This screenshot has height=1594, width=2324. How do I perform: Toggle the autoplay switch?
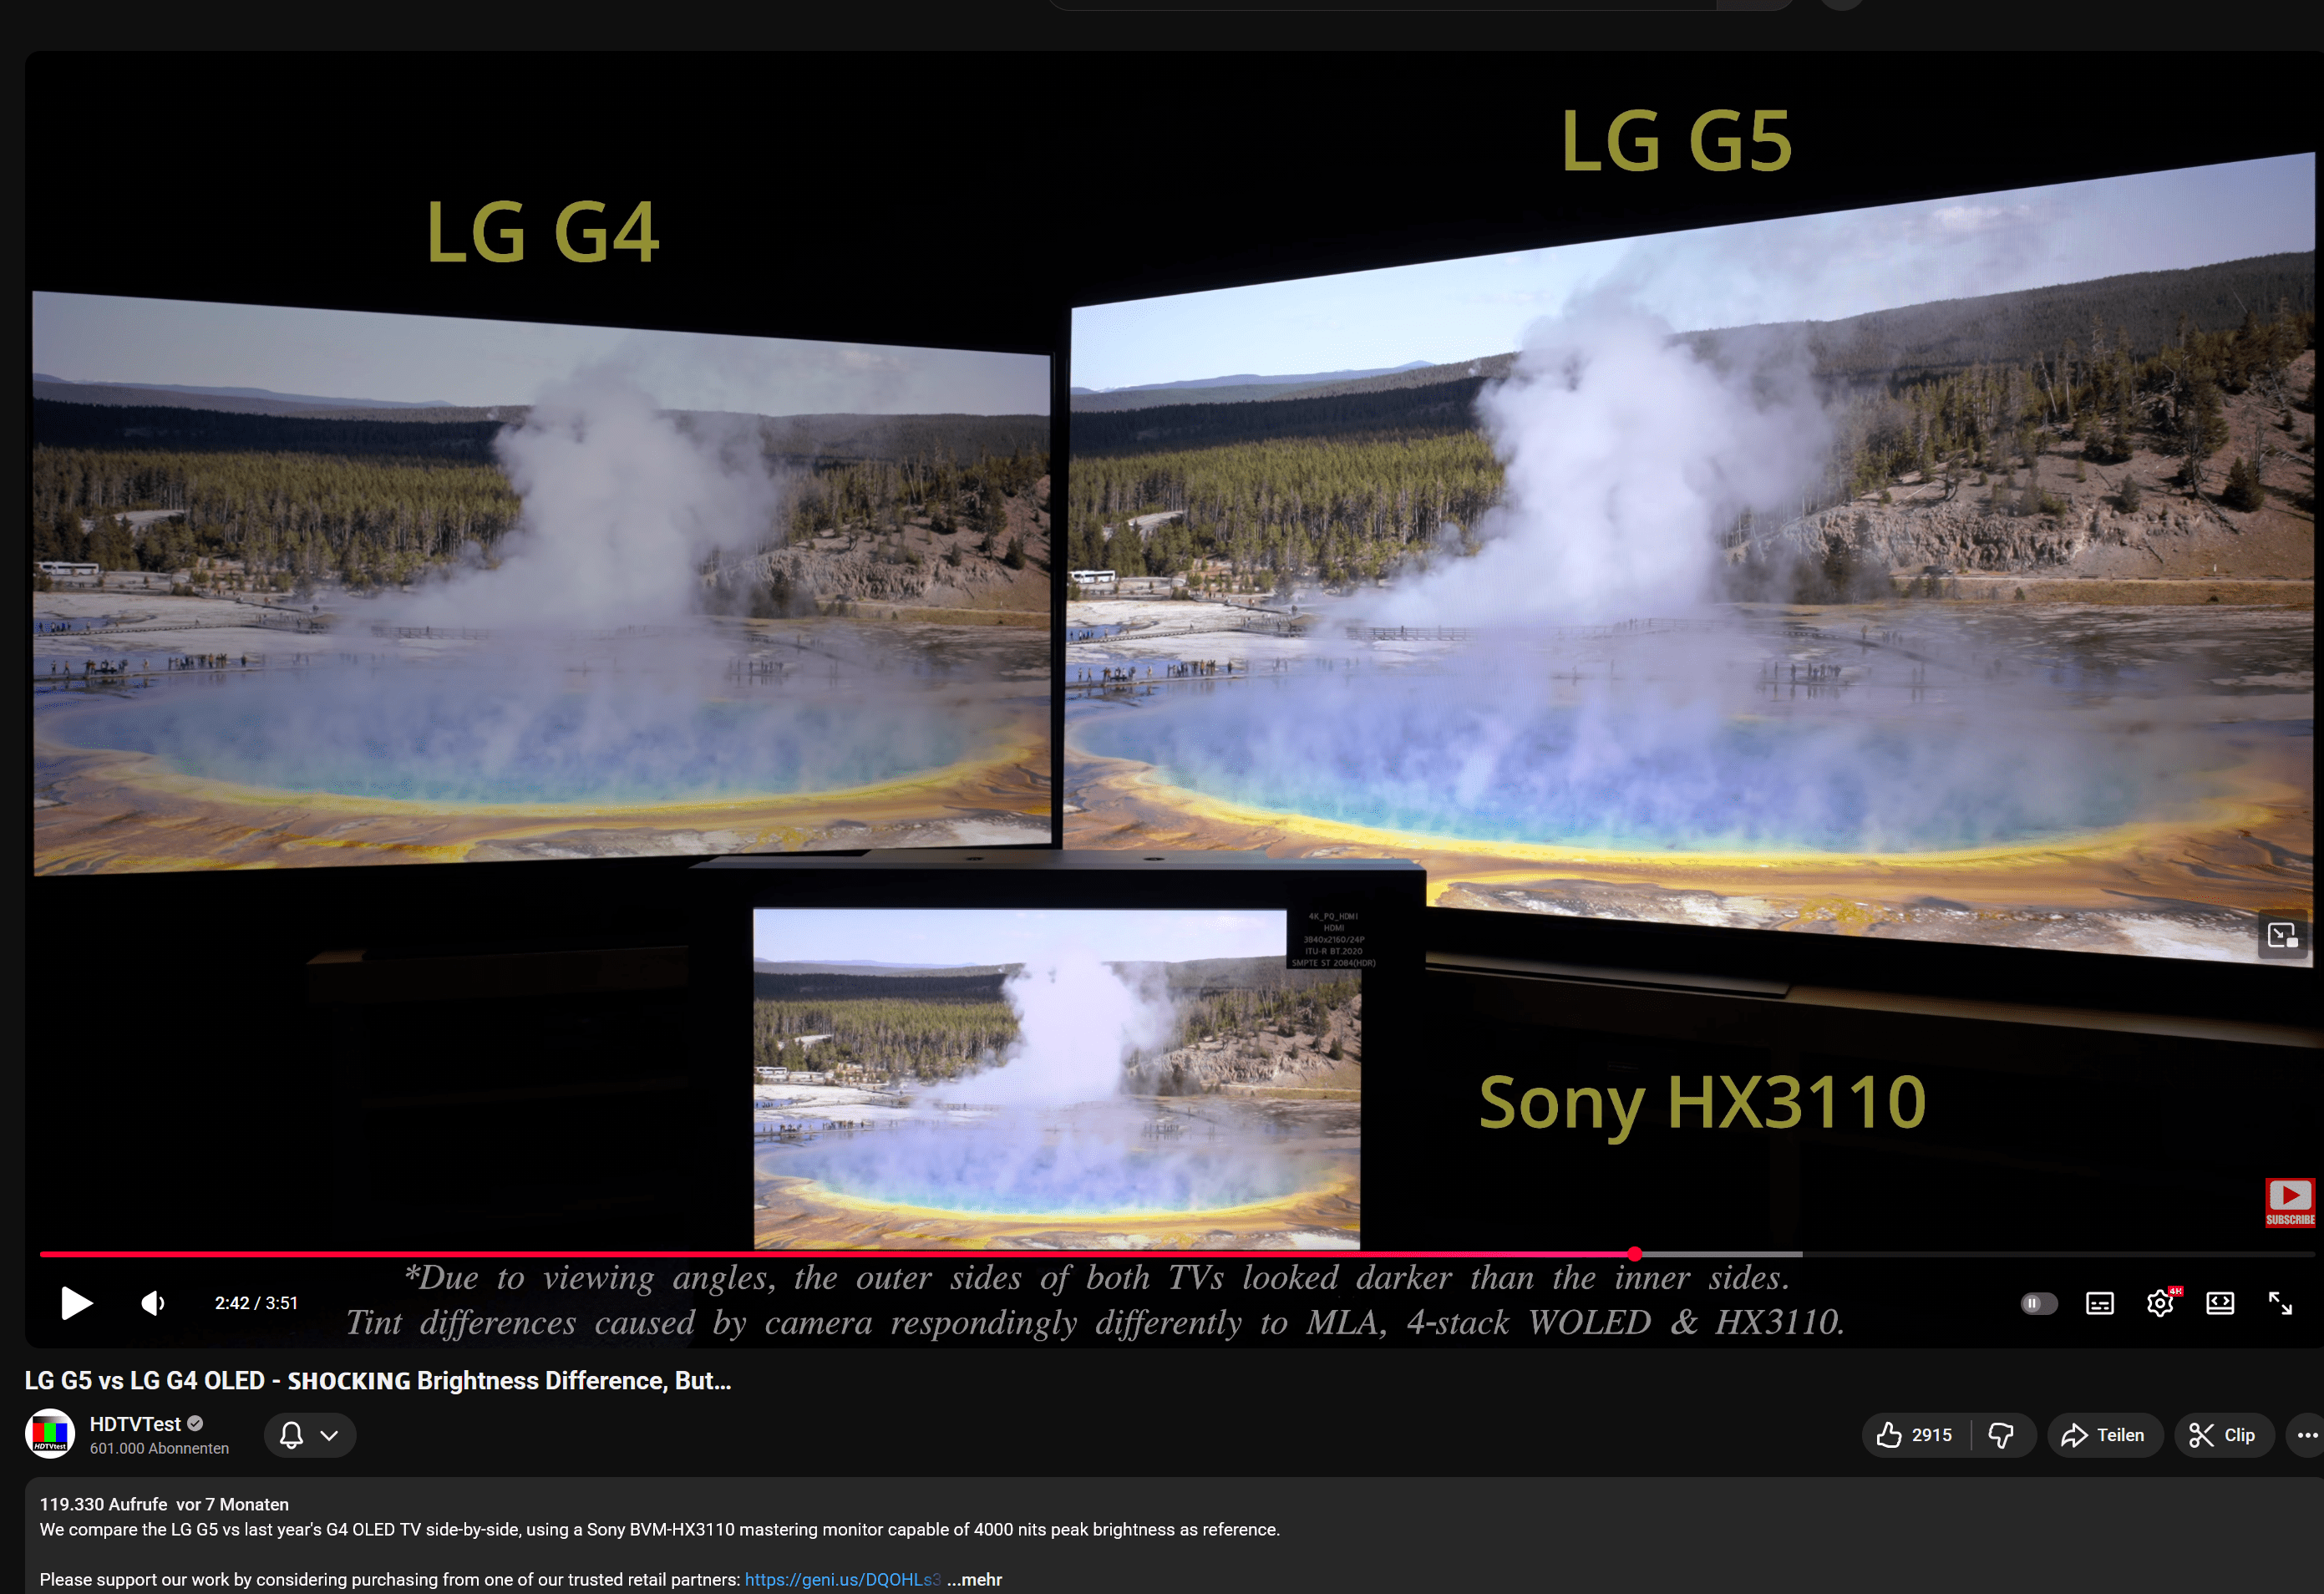(2038, 1303)
